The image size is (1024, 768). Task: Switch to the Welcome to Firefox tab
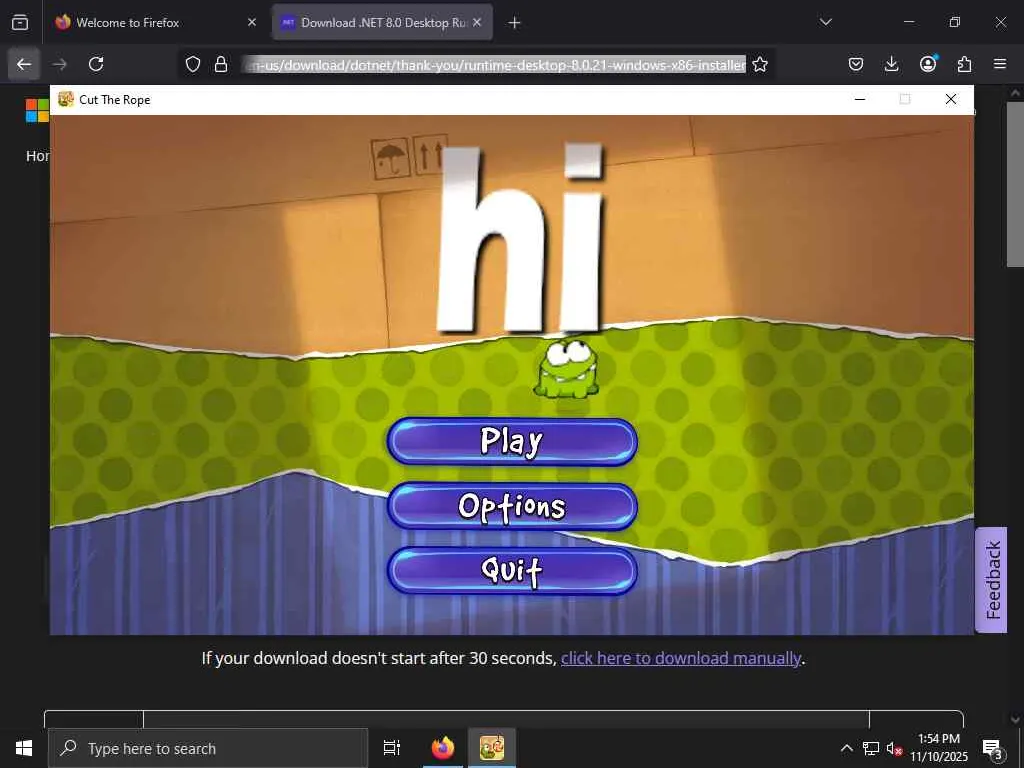157,23
